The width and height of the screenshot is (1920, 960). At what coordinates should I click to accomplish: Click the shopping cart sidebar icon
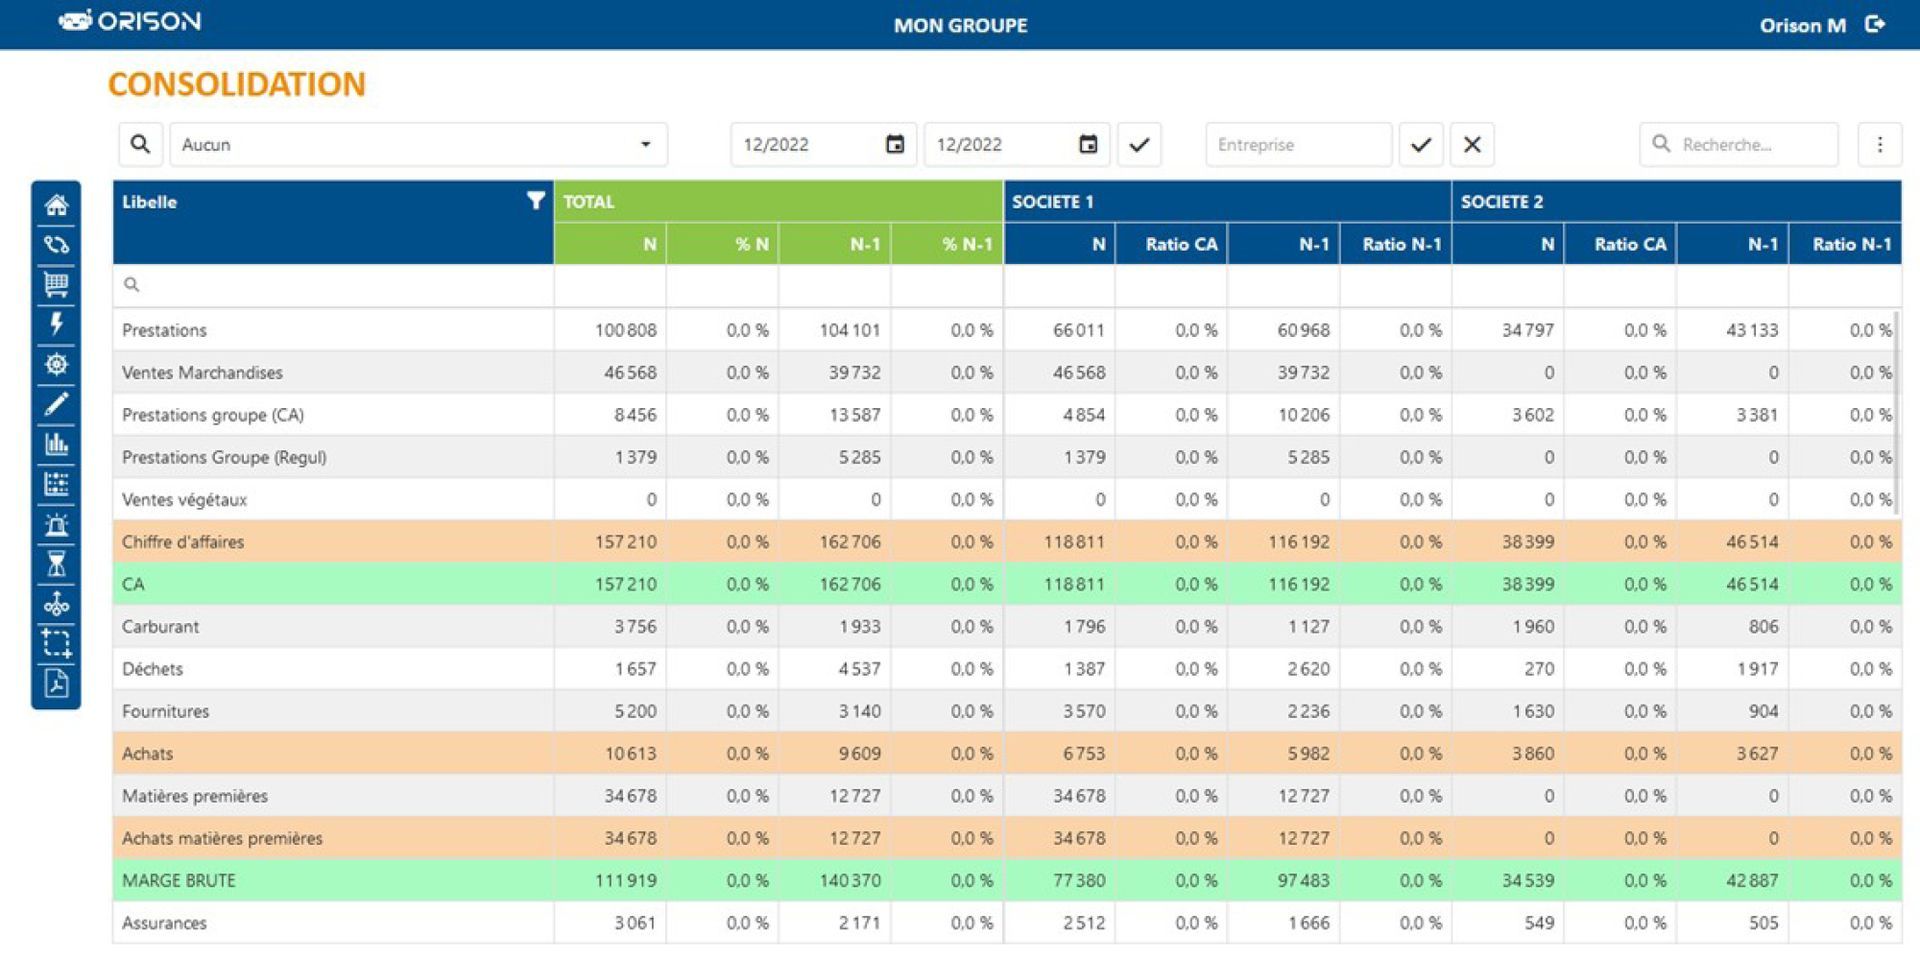56,285
